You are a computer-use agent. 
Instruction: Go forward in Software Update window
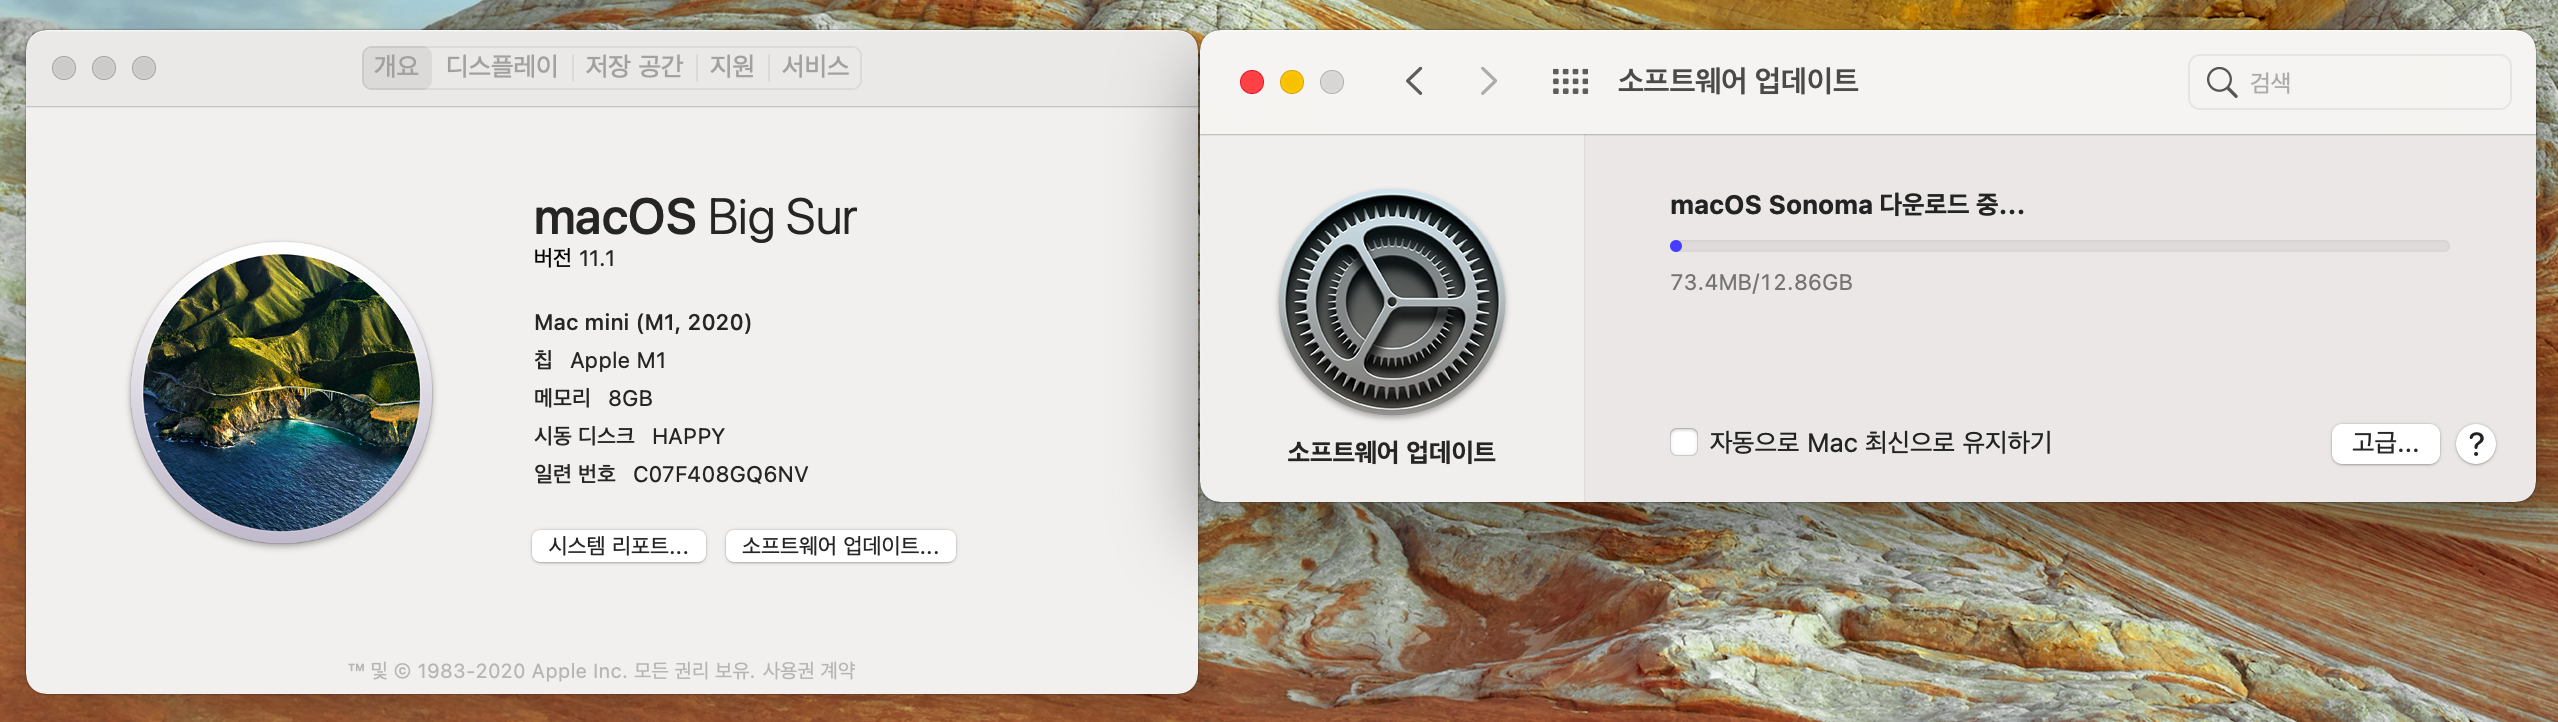pyautogui.click(x=1488, y=81)
